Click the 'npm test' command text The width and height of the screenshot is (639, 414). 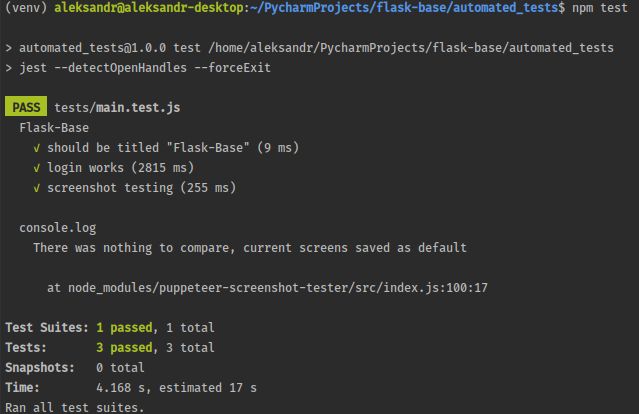pos(599,8)
